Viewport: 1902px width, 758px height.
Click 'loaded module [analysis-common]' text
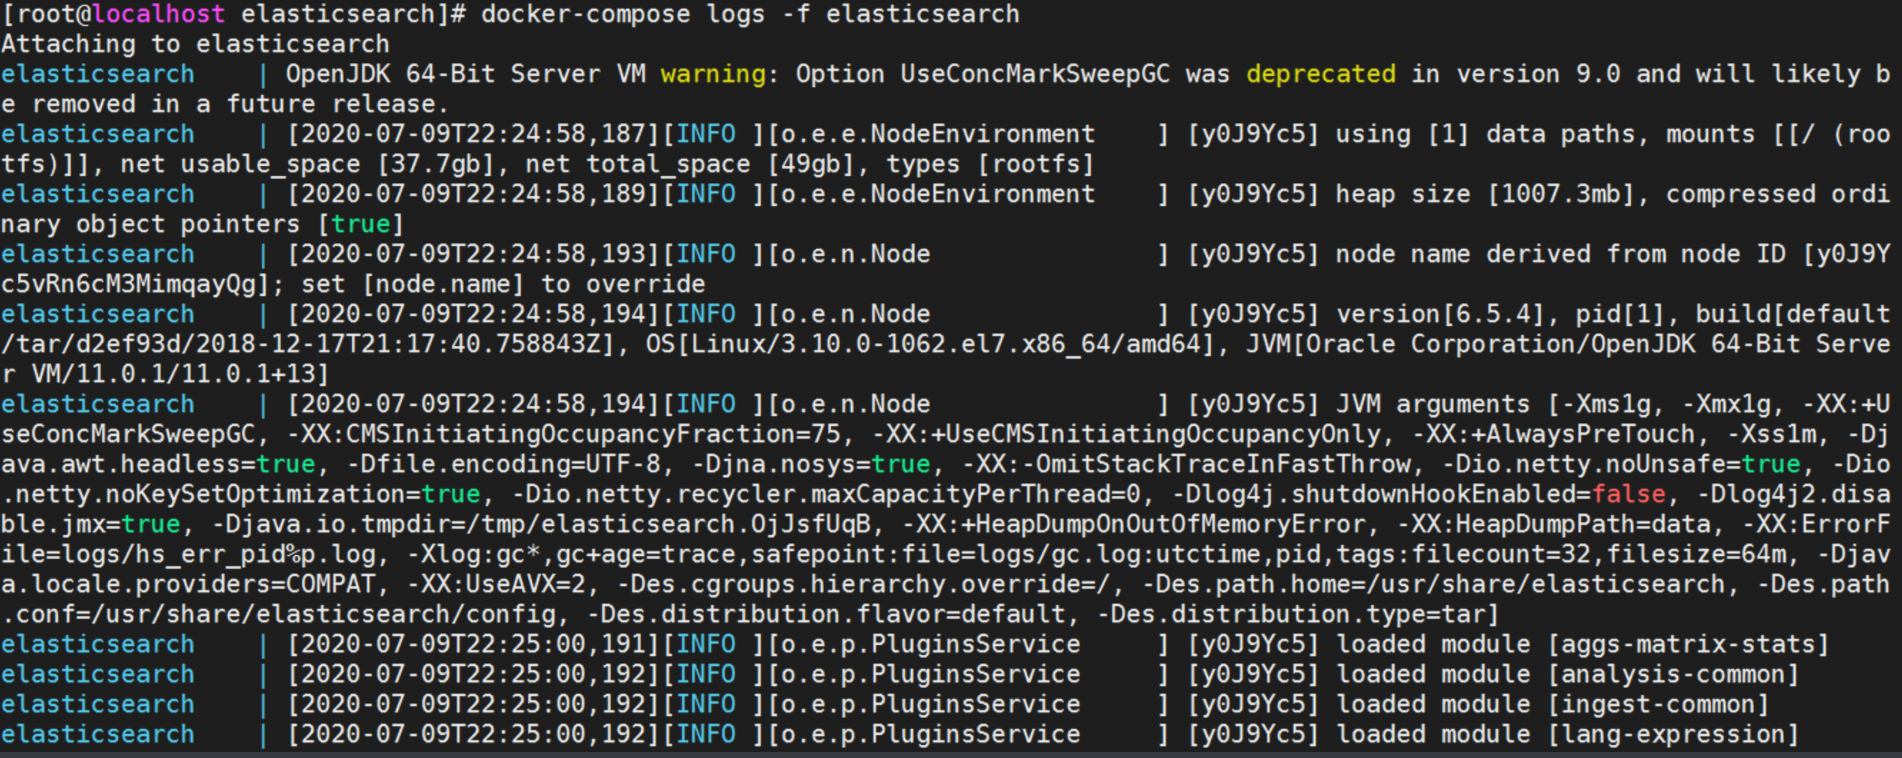tap(1568, 674)
